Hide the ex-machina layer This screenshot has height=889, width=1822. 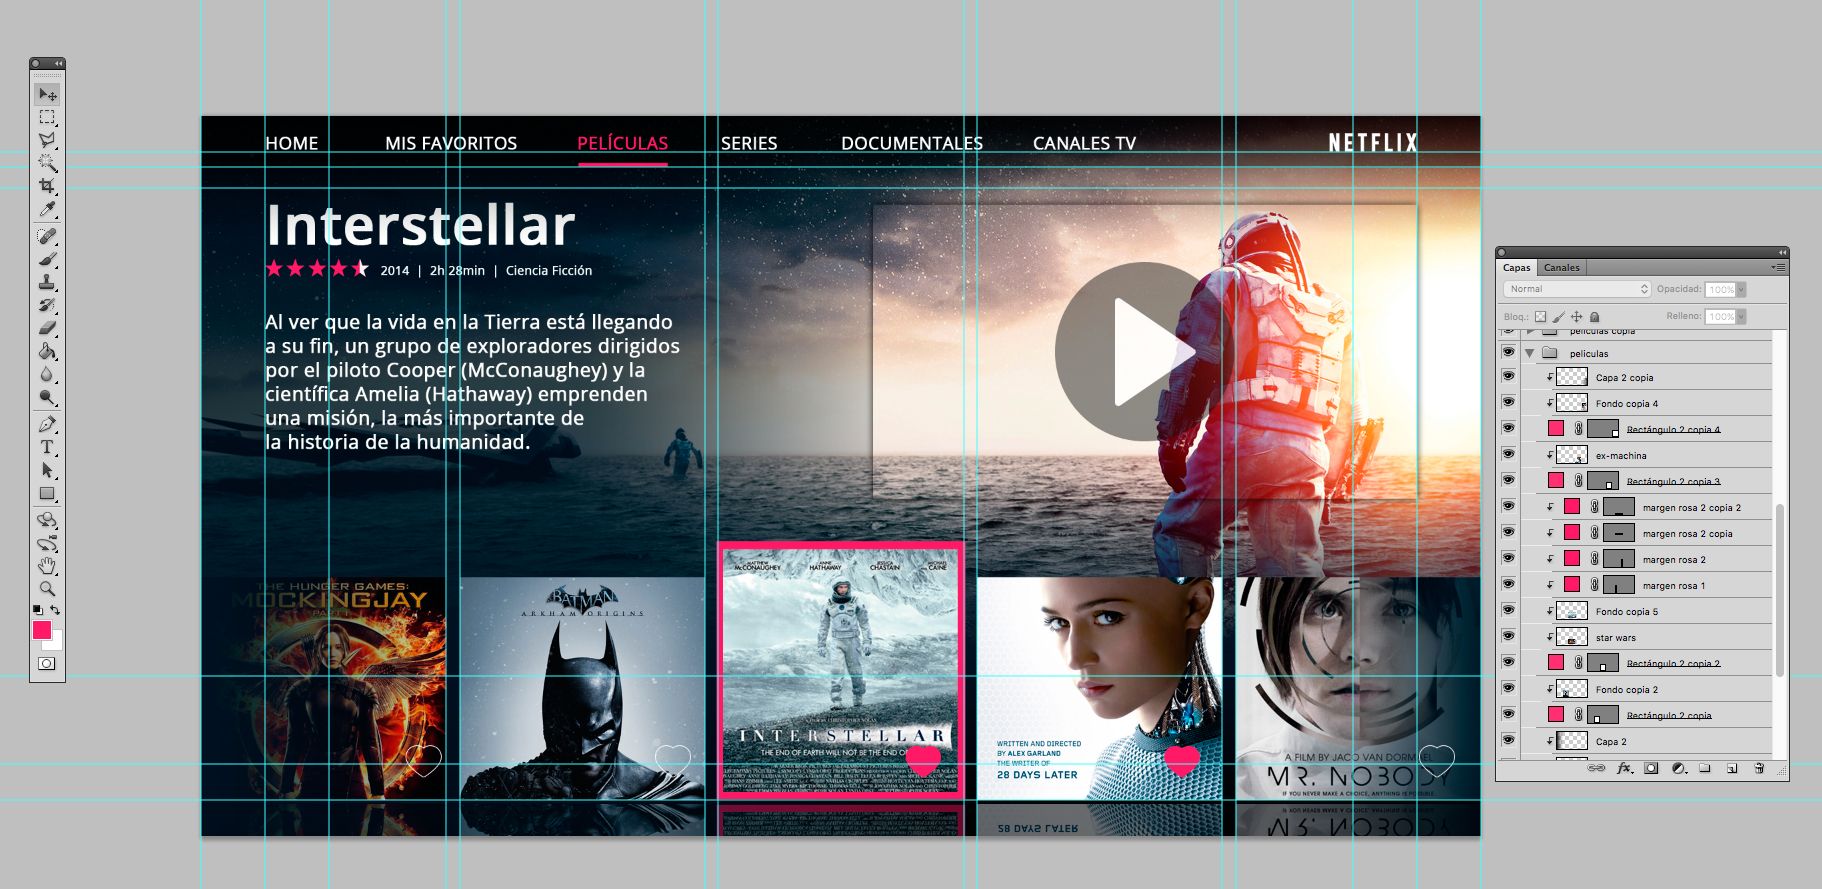(x=1508, y=454)
